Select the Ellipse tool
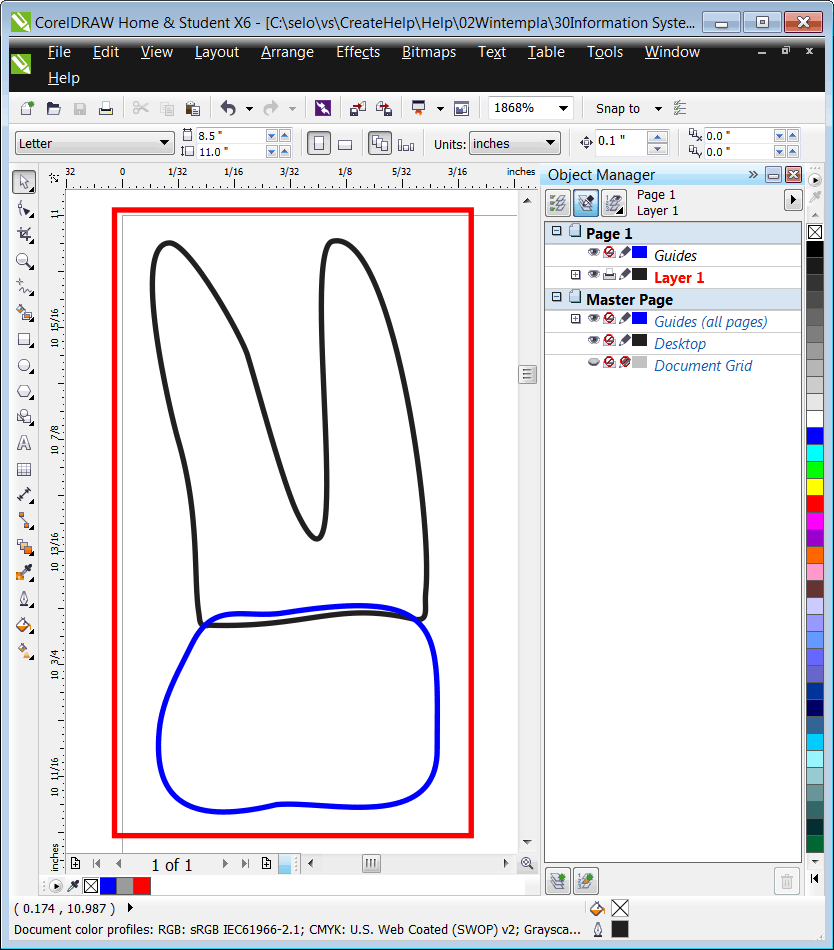Image resolution: width=834 pixels, height=950 pixels. (x=24, y=366)
